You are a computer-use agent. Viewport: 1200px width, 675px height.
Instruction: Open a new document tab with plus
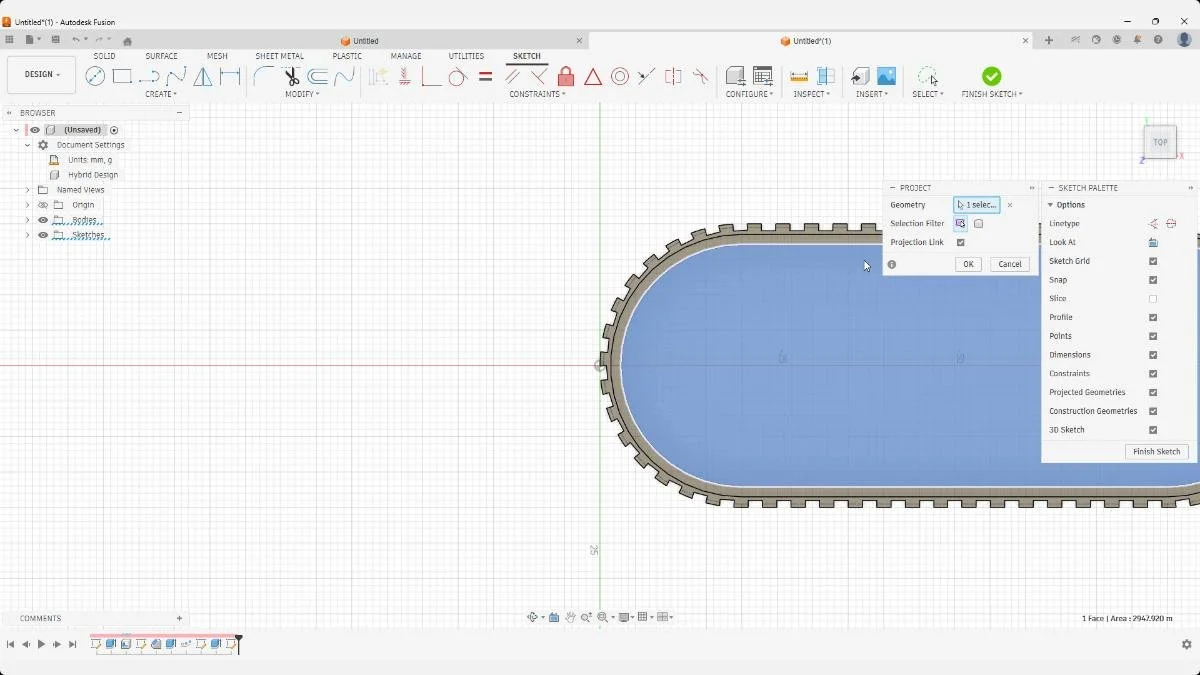(1048, 40)
